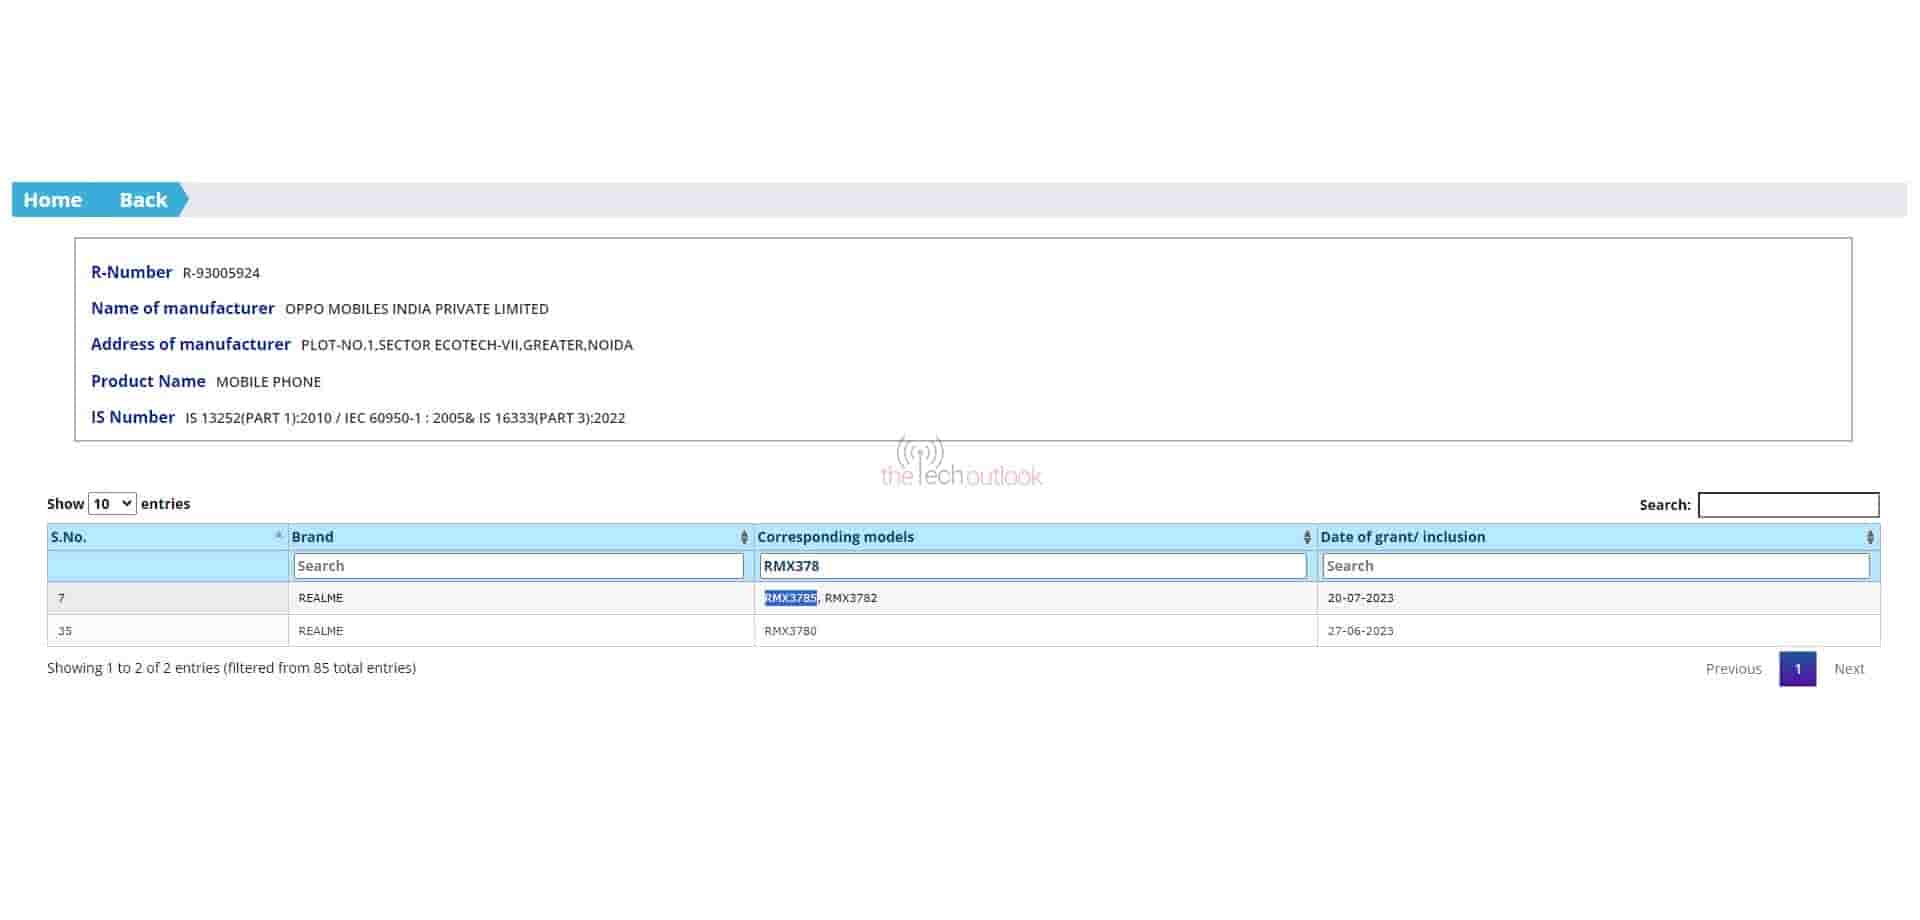Click the REALME brand cell in row 35
The height and width of the screenshot is (920, 1920).
coord(320,631)
